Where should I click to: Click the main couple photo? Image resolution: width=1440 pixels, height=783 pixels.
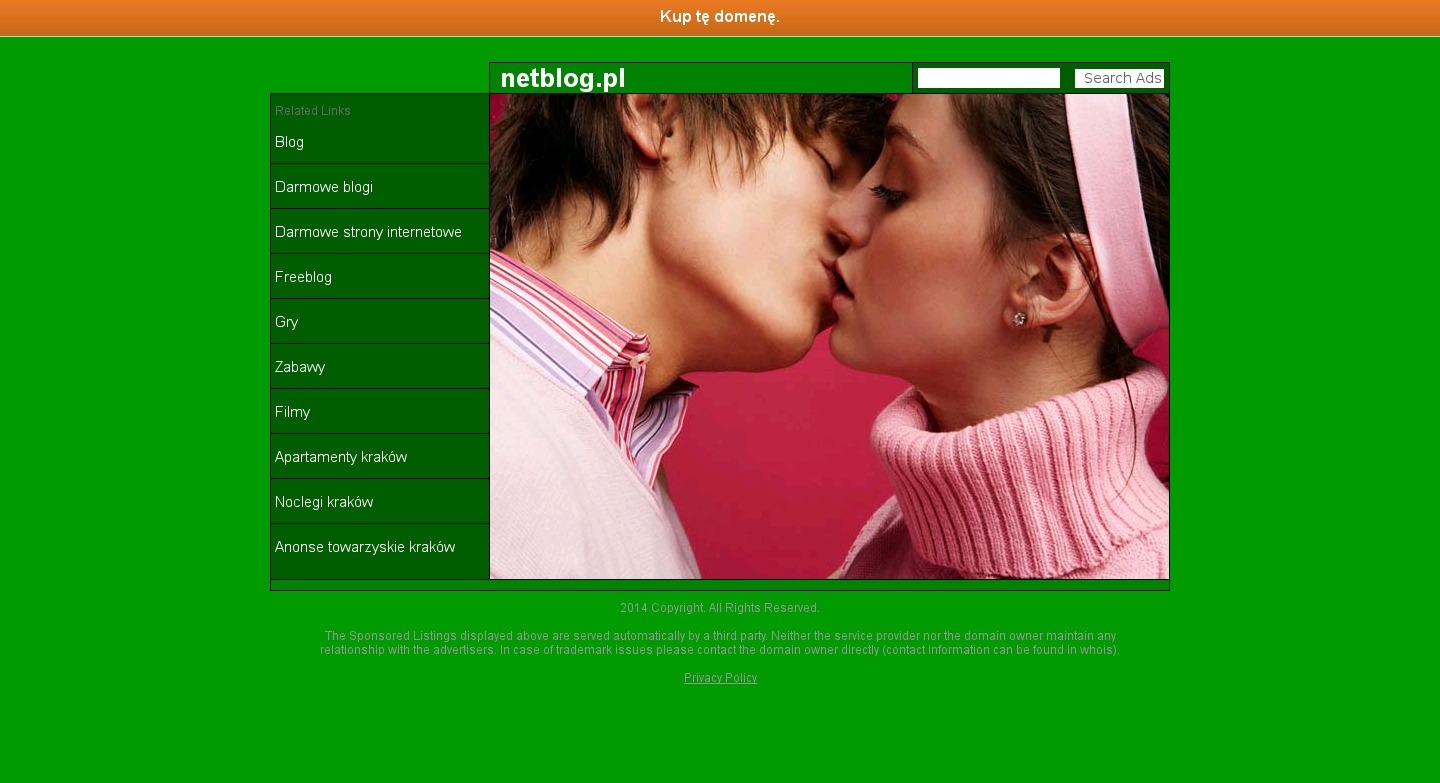coord(828,336)
